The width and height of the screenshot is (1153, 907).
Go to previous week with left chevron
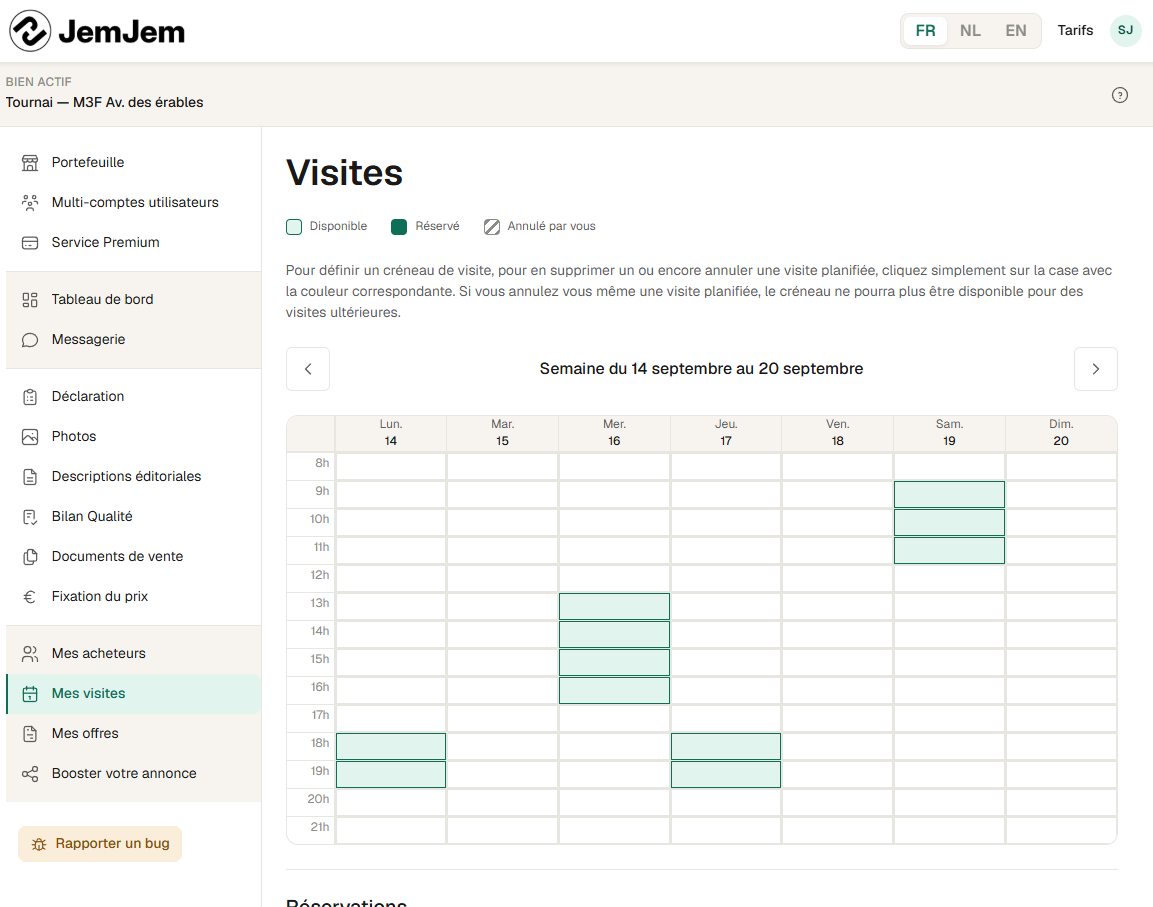[x=307, y=369]
